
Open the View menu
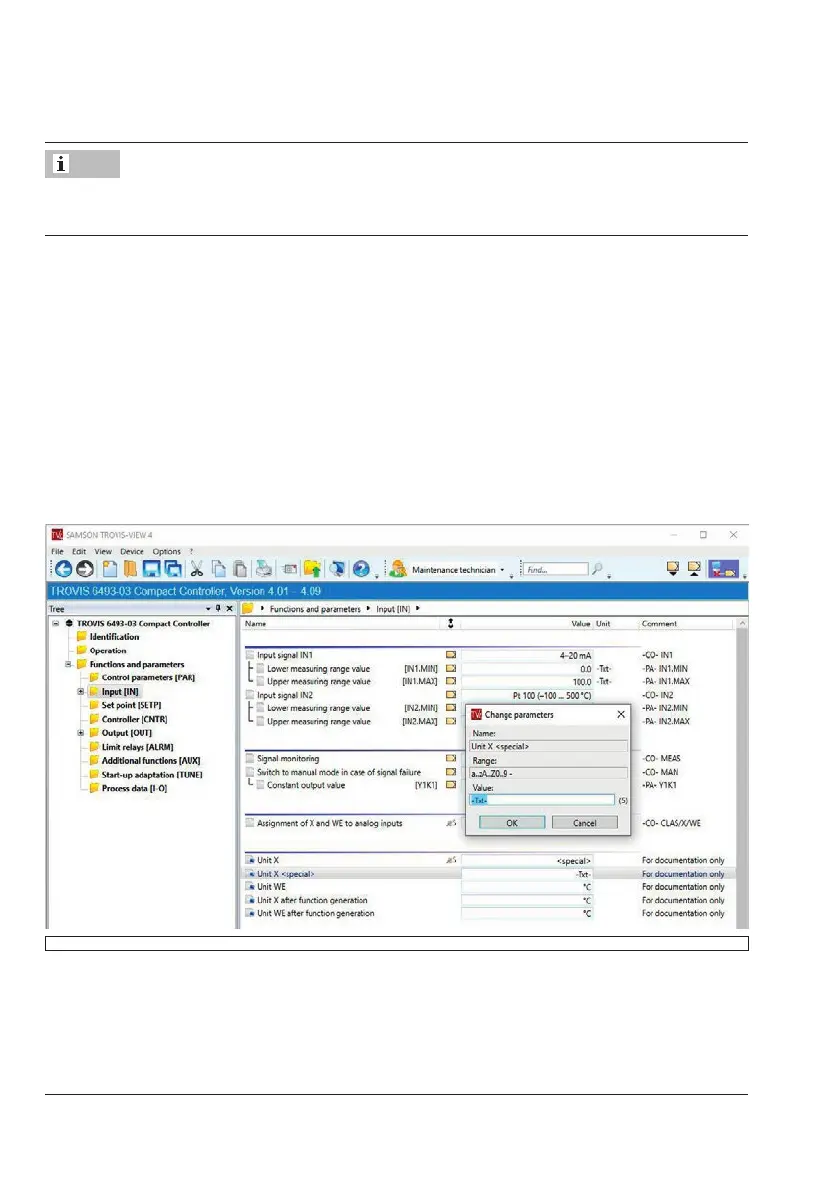point(103,551)
